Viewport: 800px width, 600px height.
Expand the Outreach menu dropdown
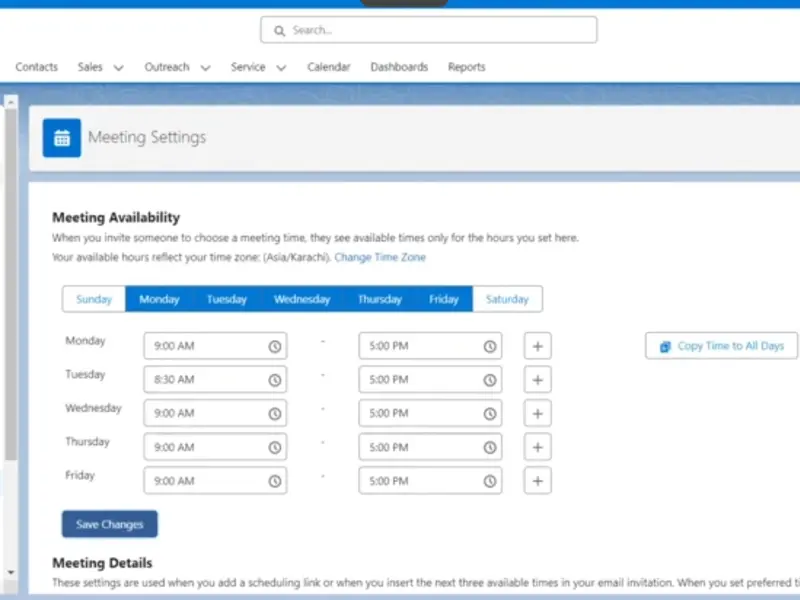point(205,68)
